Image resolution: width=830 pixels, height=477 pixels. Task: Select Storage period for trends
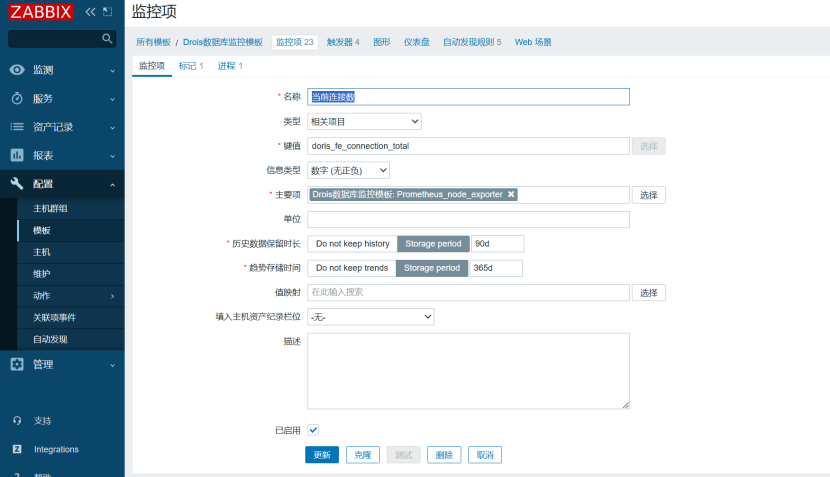tap(432, 268)
